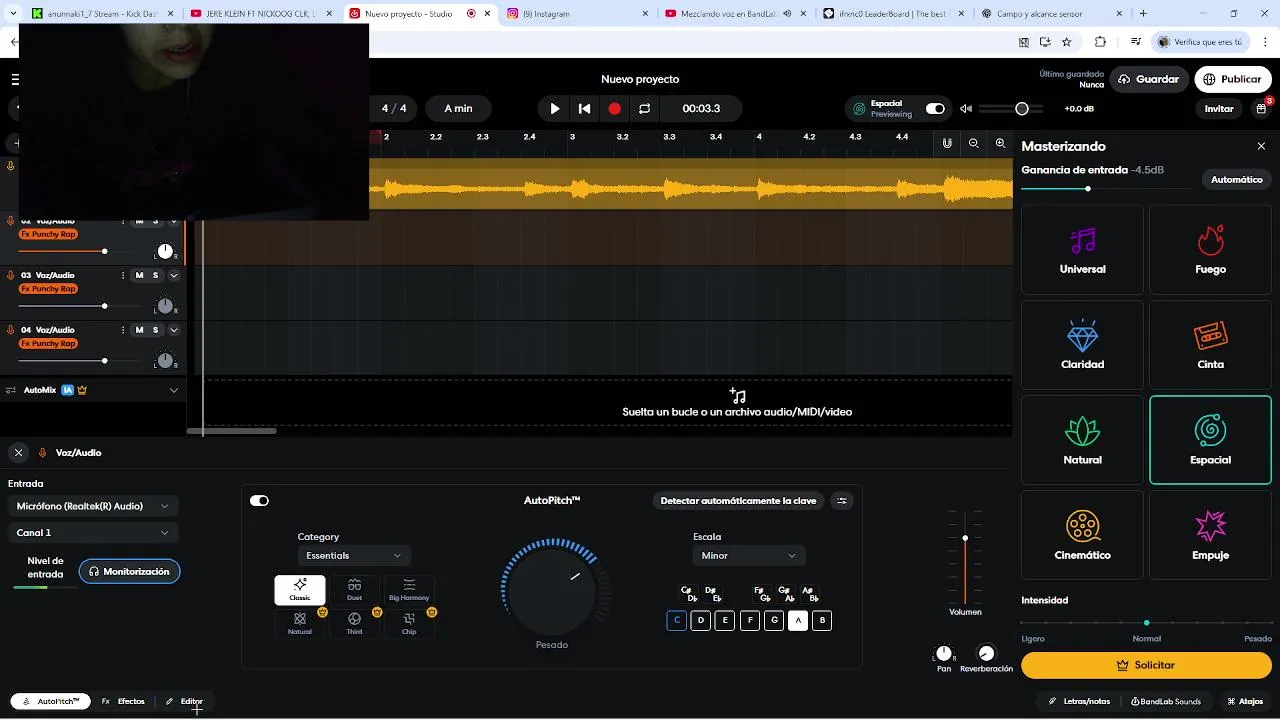1280x720 pixels.
Task: Open the Micrófono (Realtek(R) Audio) input dropdown
Action: (x=93, y=507)
